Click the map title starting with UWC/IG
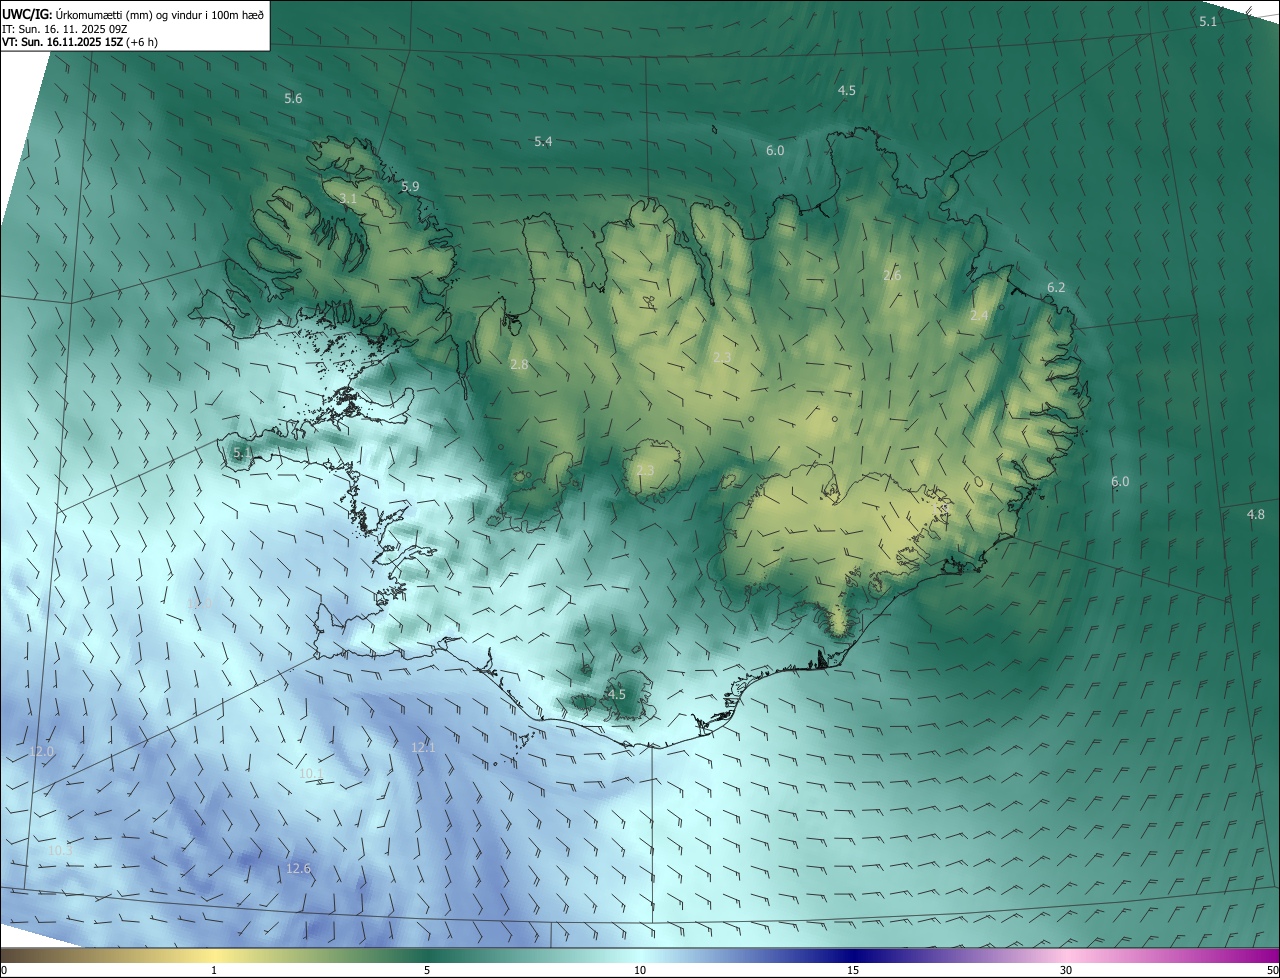The image size is (1280, 978). pyautogui.click(x=133, y=13)
